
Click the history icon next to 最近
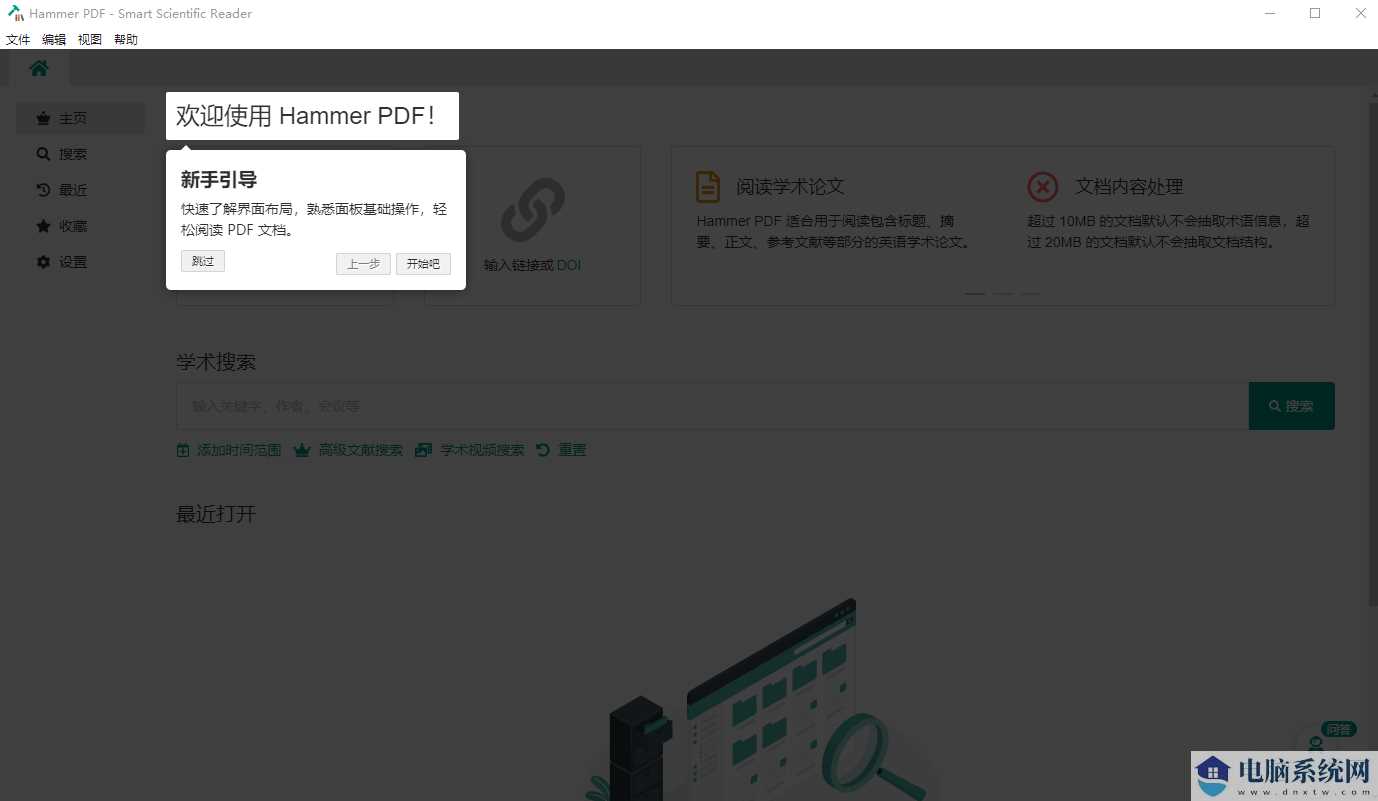point(43,190)
